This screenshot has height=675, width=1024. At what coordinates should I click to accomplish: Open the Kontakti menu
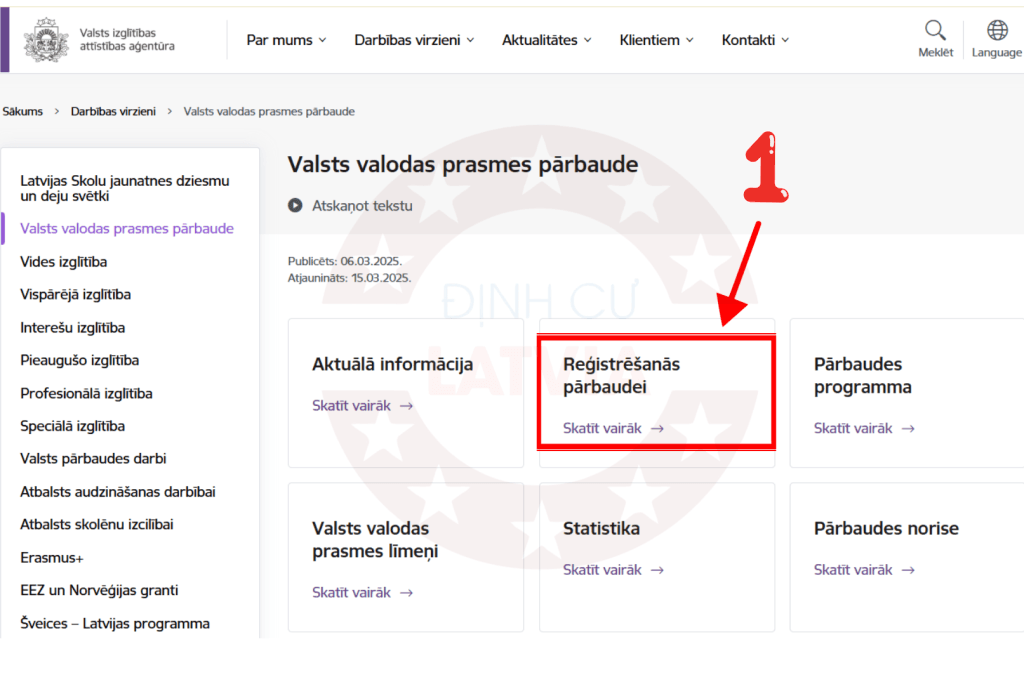click(x=755, y=40)
